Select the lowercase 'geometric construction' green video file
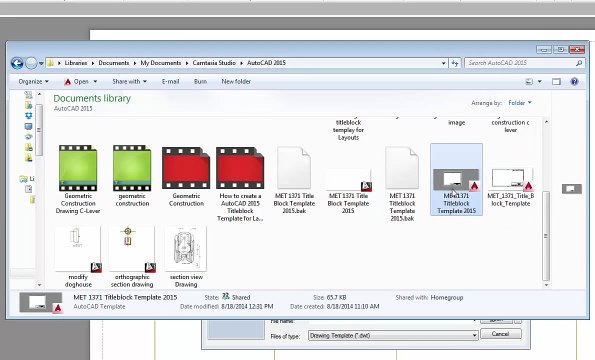595x360 pixels. pyautogui.click(x=132, y=176)
